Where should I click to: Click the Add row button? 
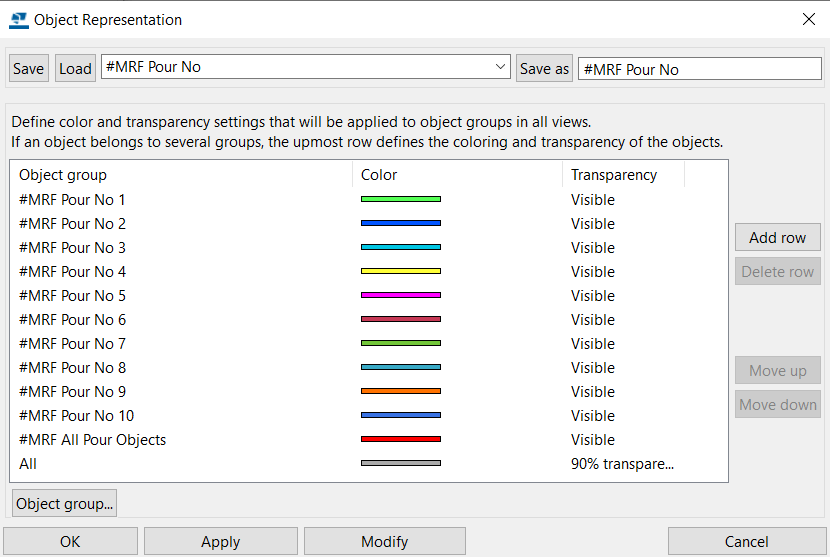coord(778,238)
